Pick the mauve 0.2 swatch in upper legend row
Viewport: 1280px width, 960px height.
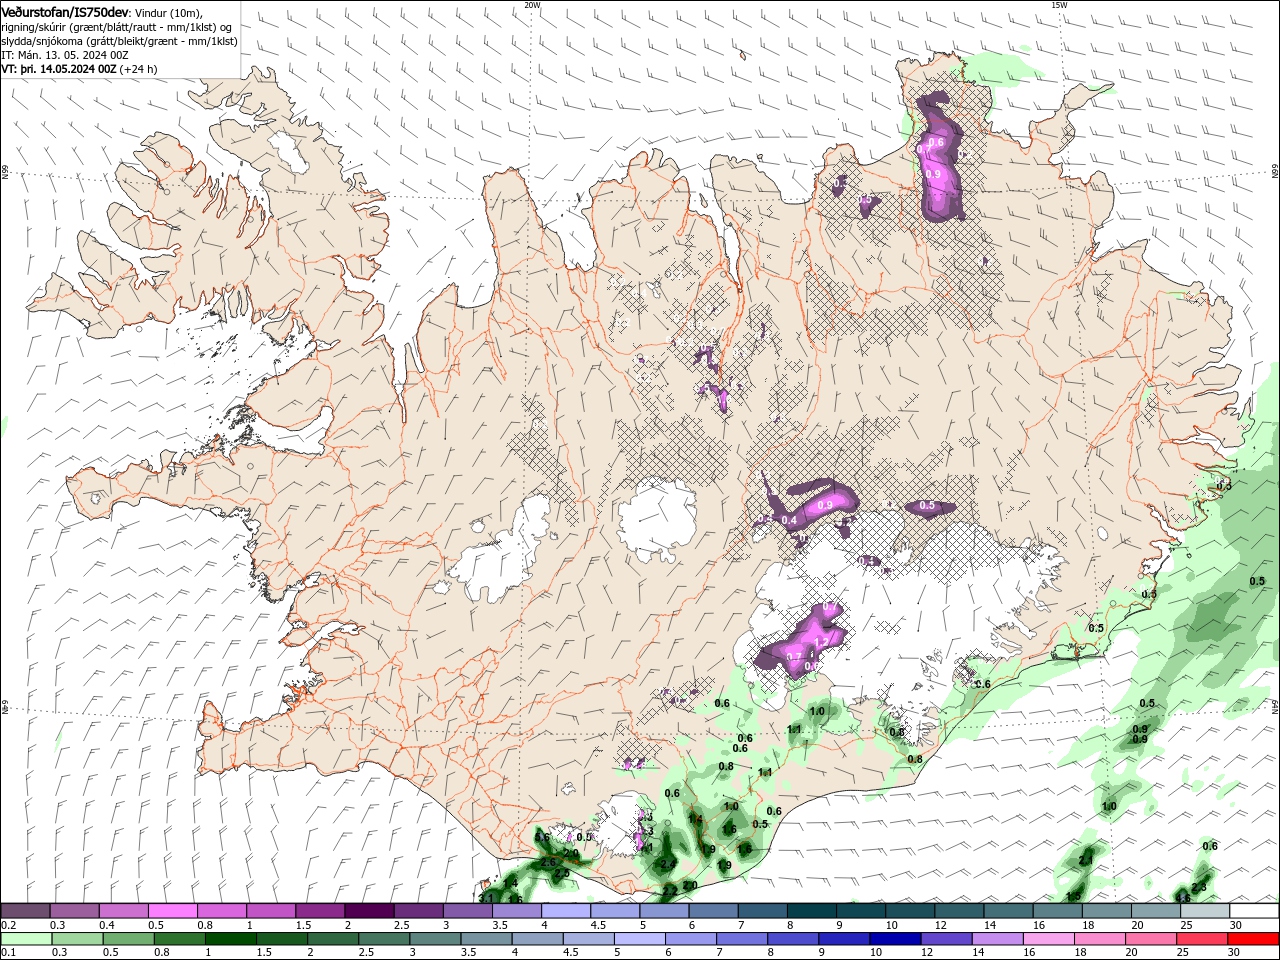[x=25, y=910]
